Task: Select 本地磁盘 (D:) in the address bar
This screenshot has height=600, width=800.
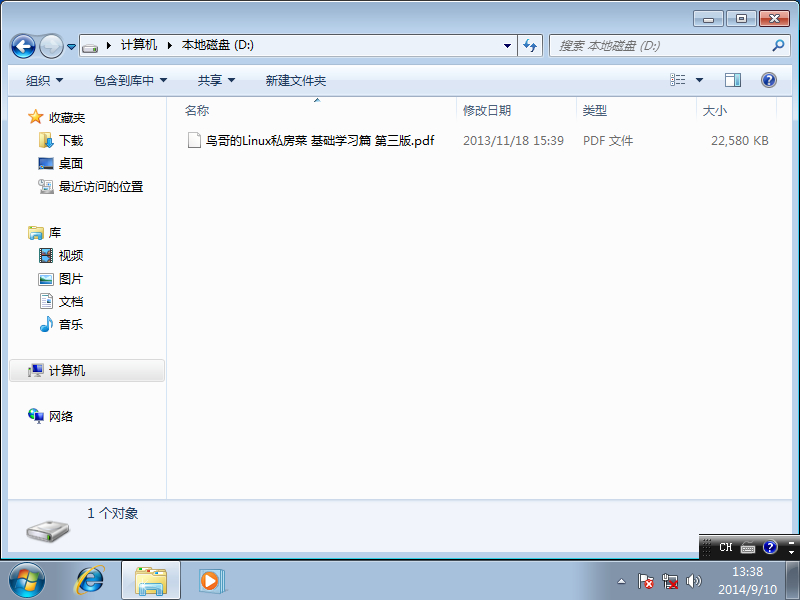Action: coord(218,45)
